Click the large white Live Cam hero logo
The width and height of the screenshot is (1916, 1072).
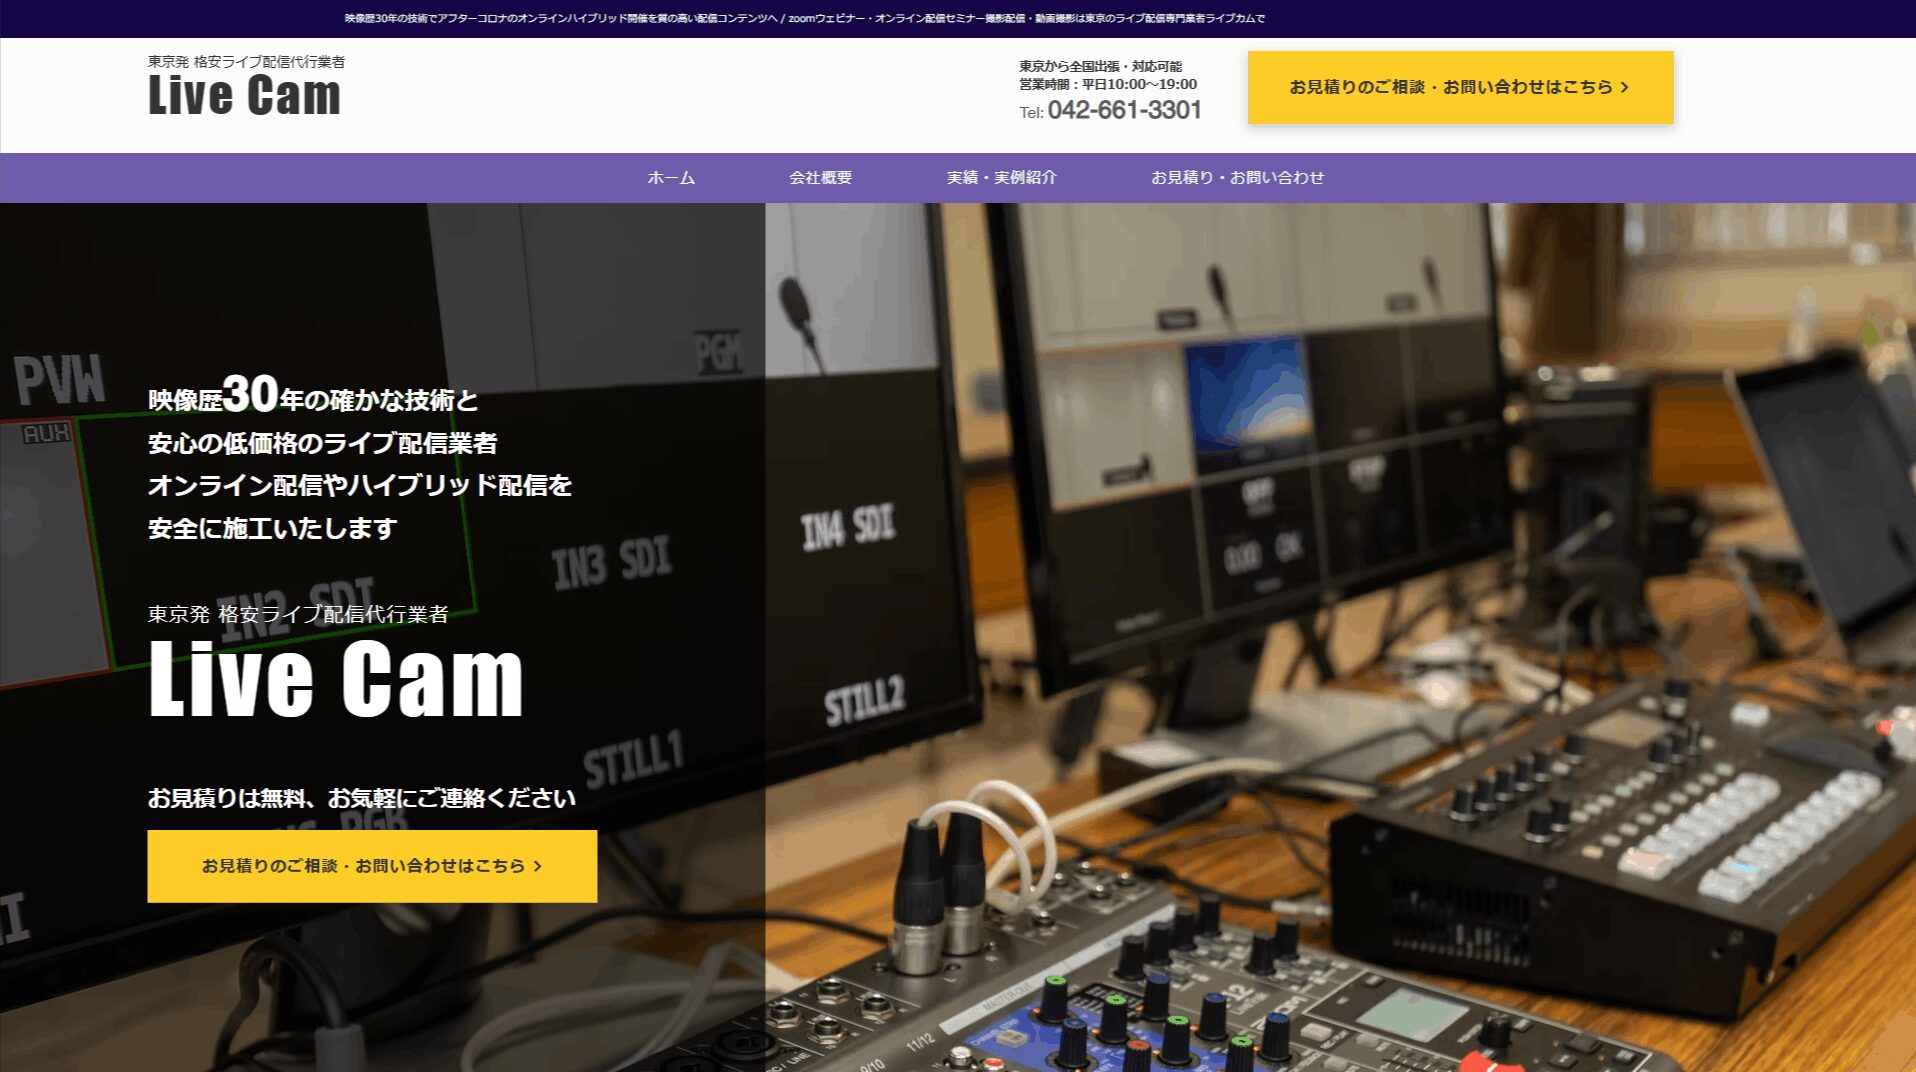point(335,679)
